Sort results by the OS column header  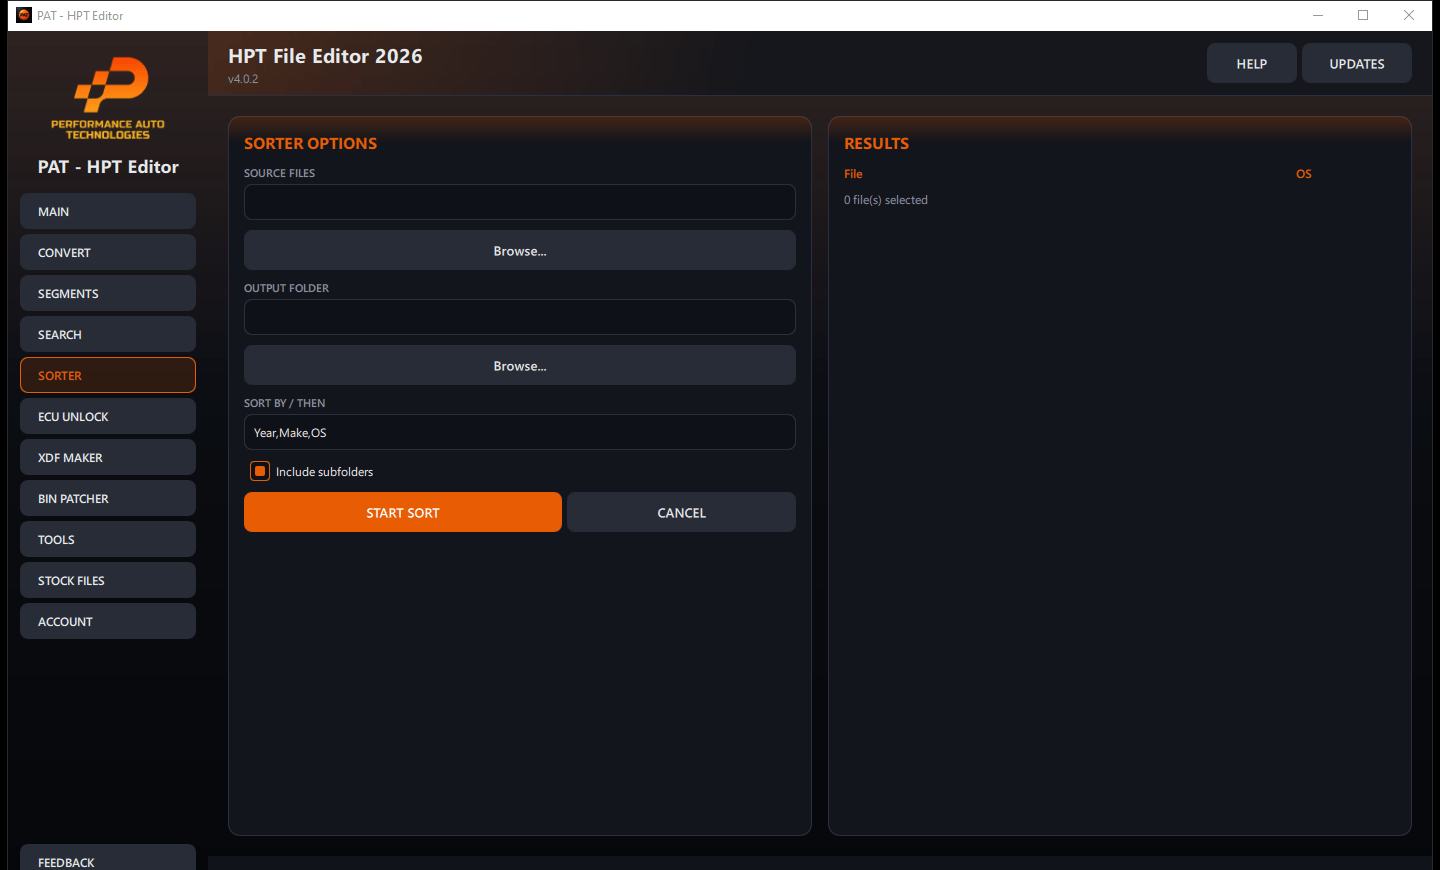pyautogui.click(x=1304, y=174)
